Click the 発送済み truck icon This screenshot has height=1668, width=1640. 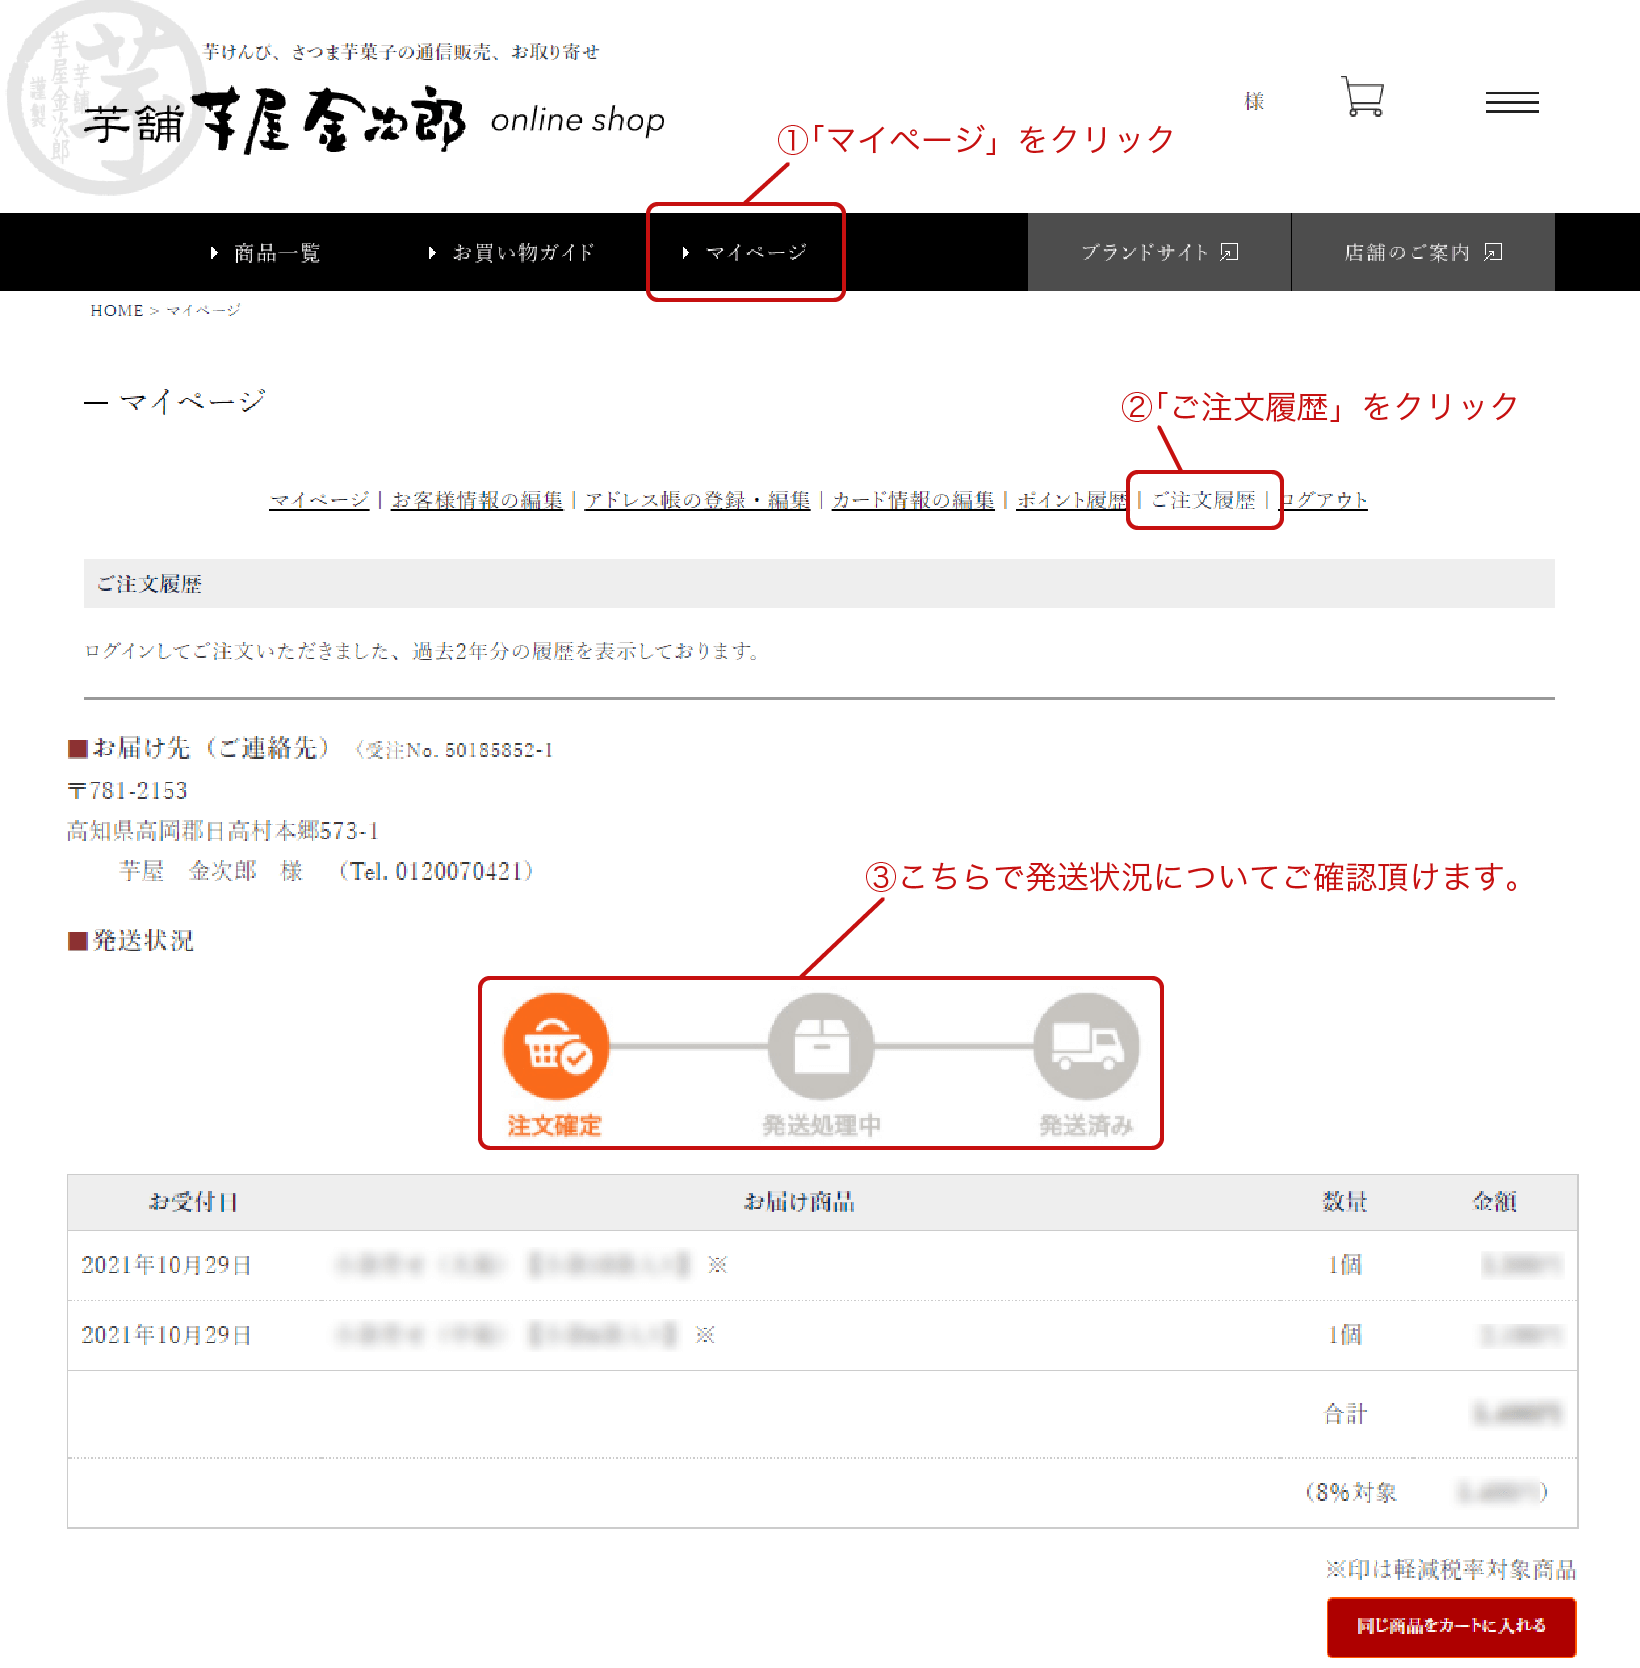(1086, 1047)
